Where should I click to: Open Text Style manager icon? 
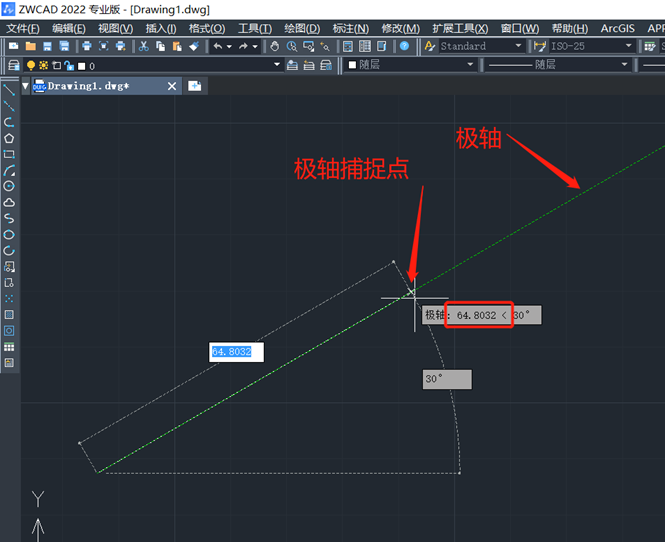(430, 46)
